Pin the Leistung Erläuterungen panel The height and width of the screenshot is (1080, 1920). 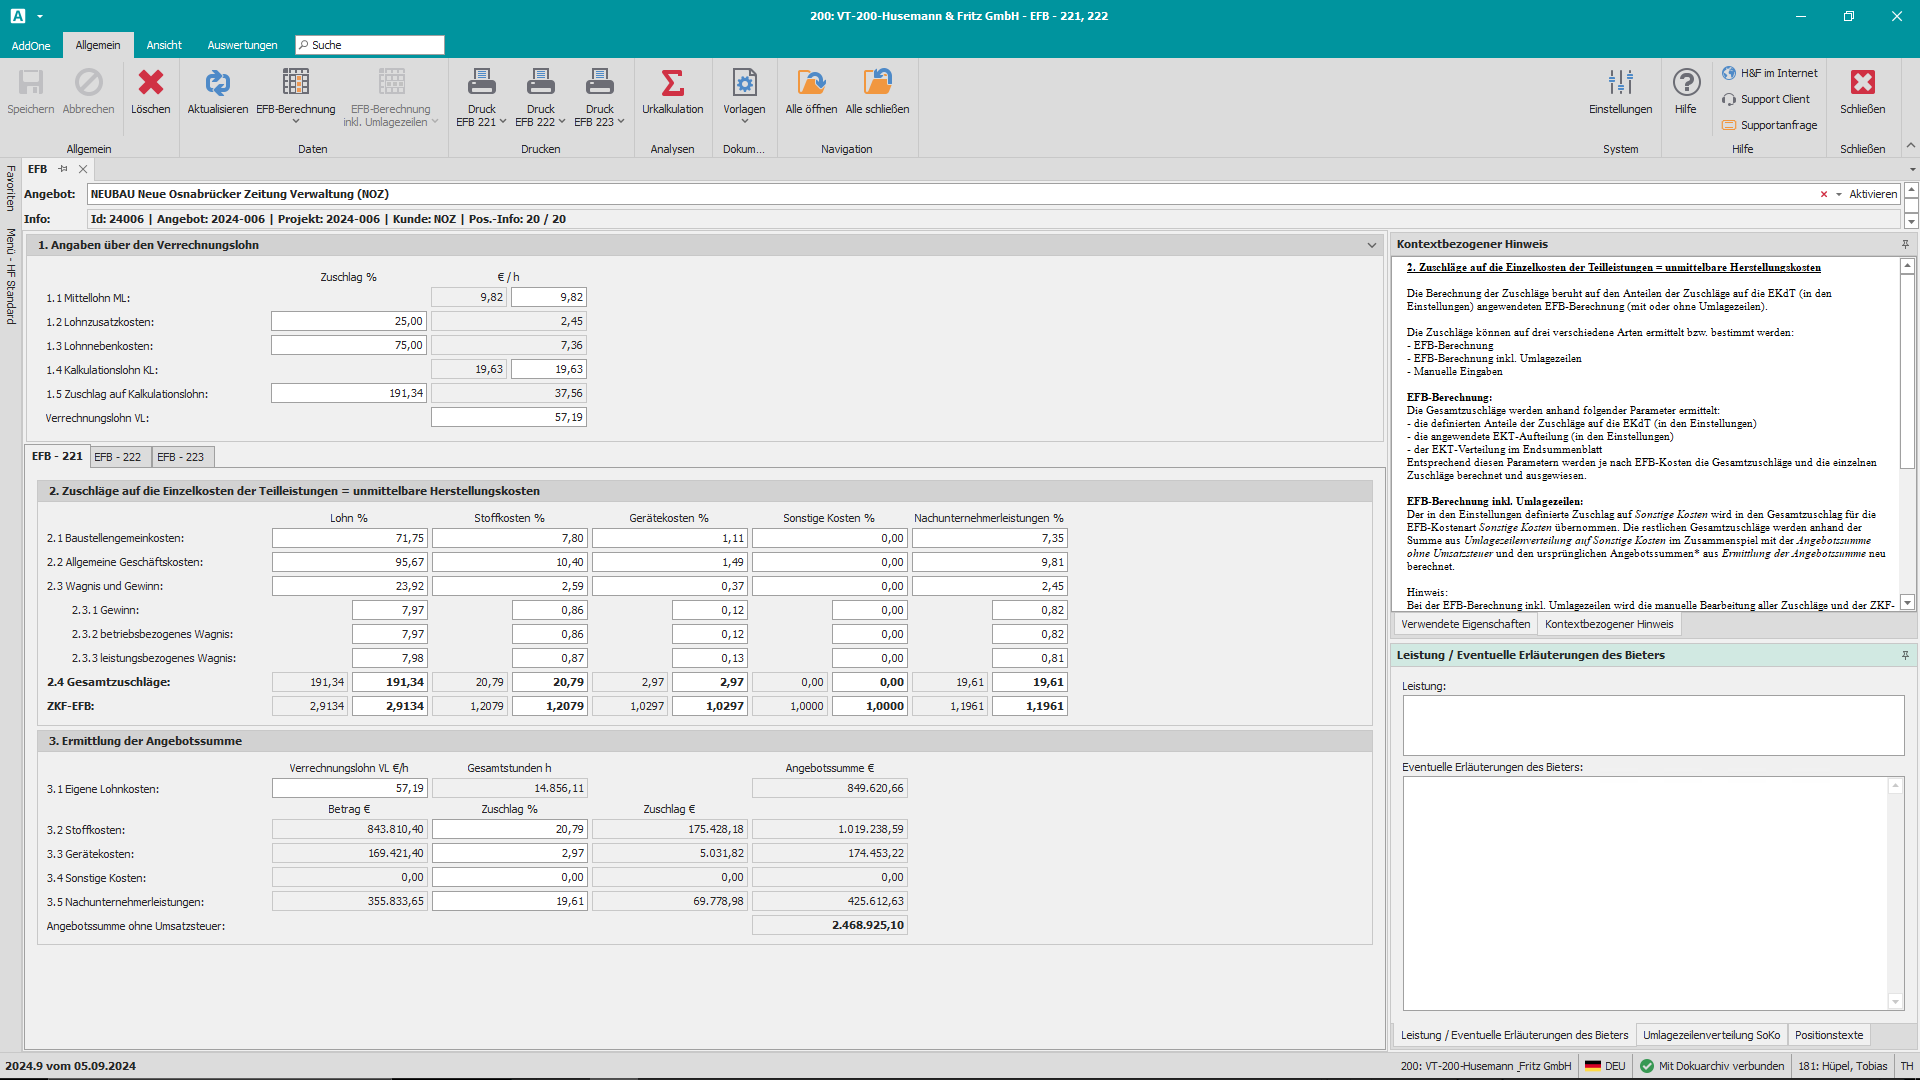(1905, 655)
